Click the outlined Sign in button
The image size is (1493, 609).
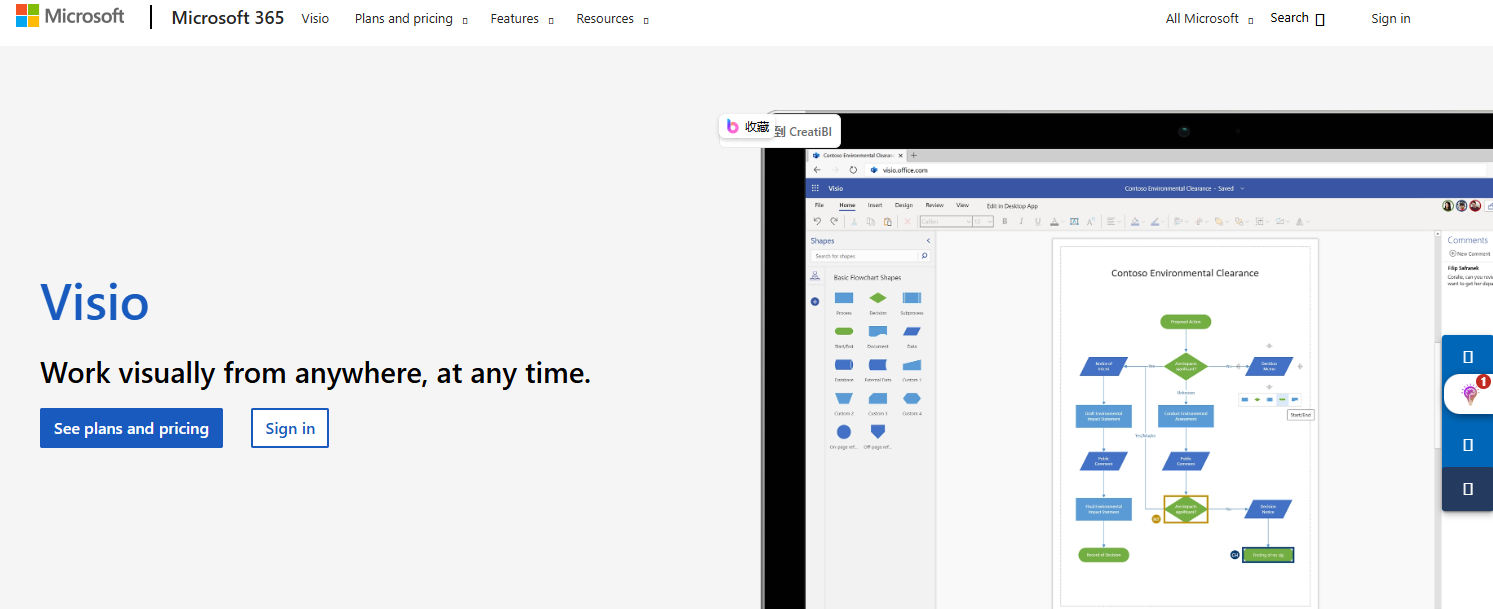(x=290, y=428)
